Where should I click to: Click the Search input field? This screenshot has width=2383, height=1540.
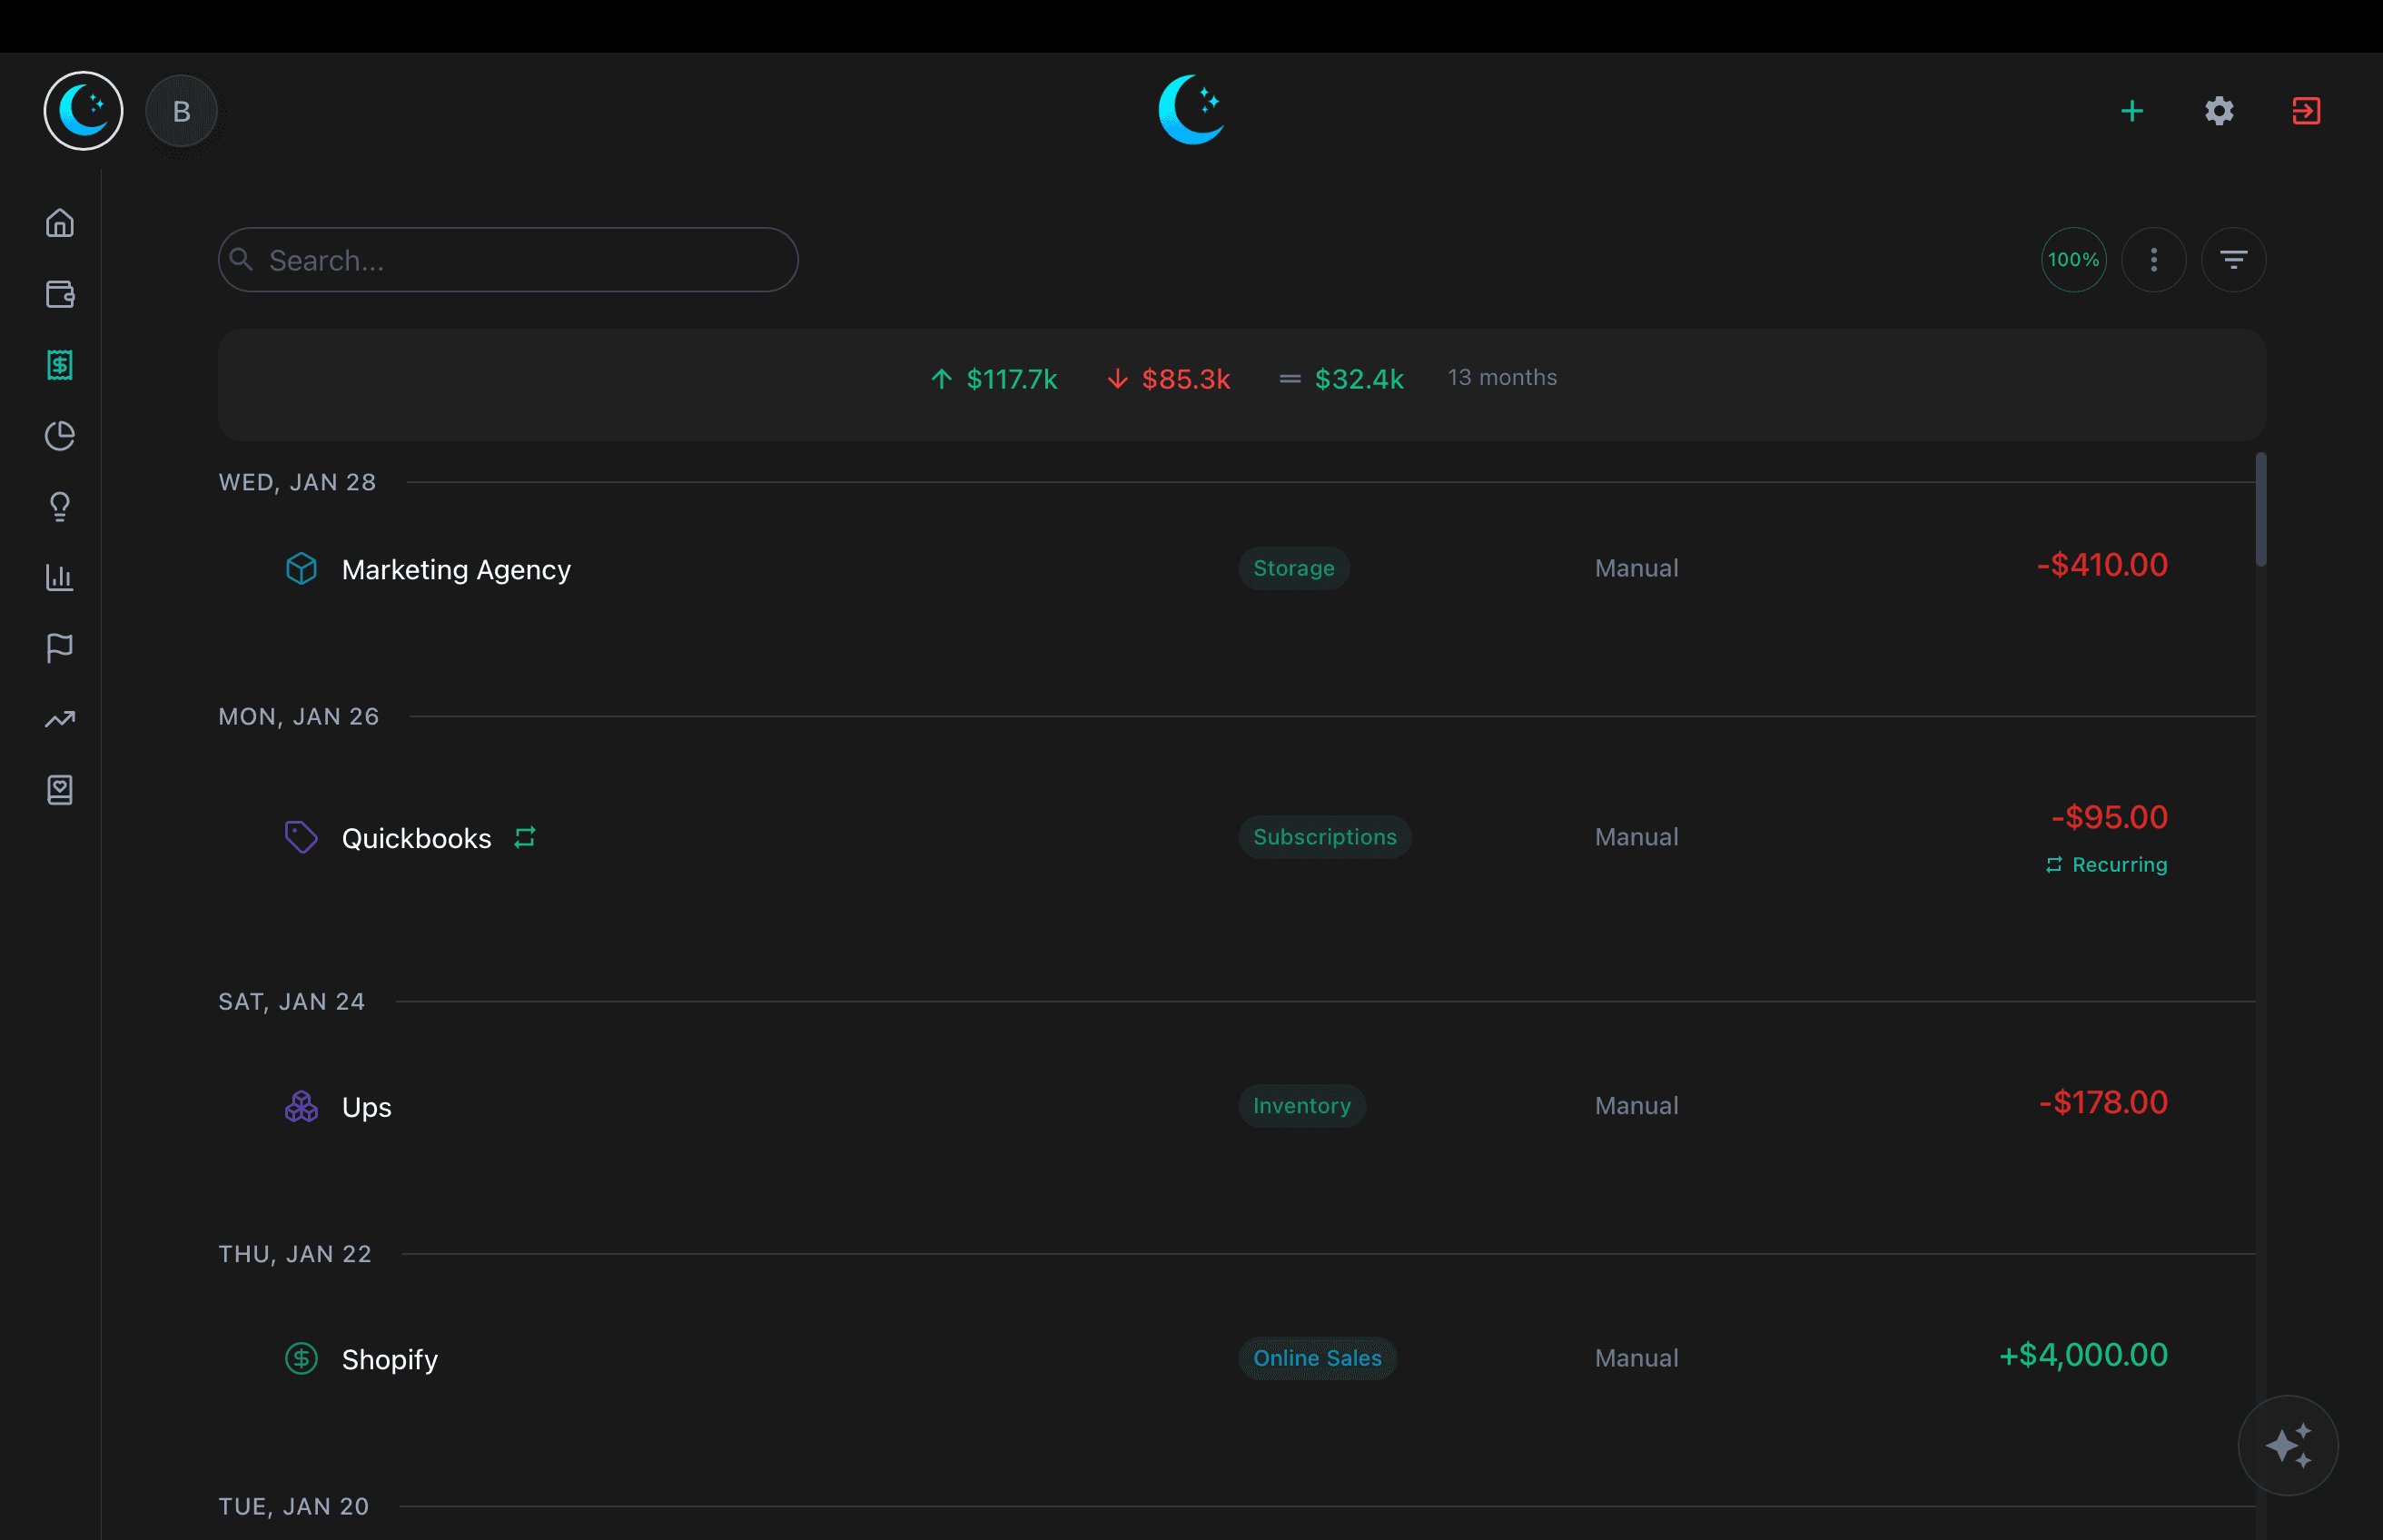508,260
